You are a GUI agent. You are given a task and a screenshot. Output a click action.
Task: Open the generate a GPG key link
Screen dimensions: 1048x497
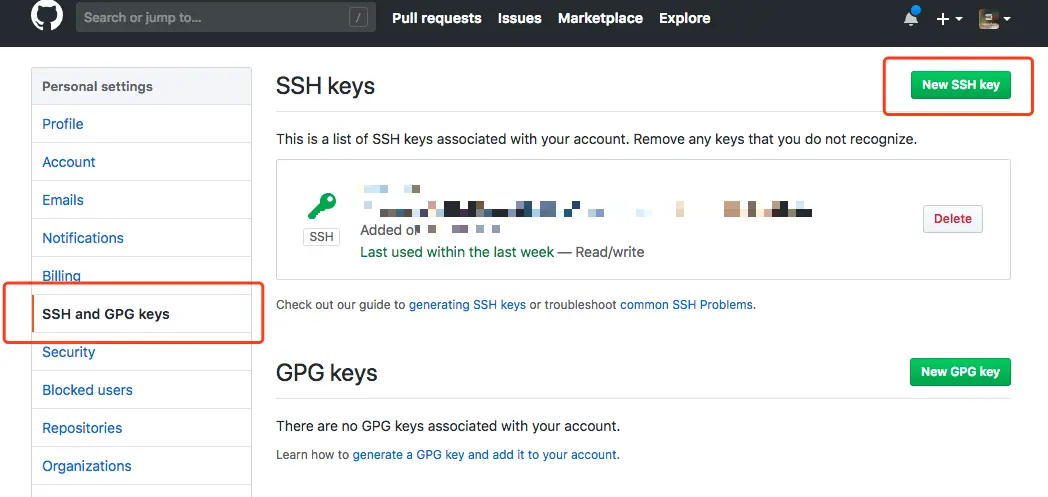coord(485,454)
